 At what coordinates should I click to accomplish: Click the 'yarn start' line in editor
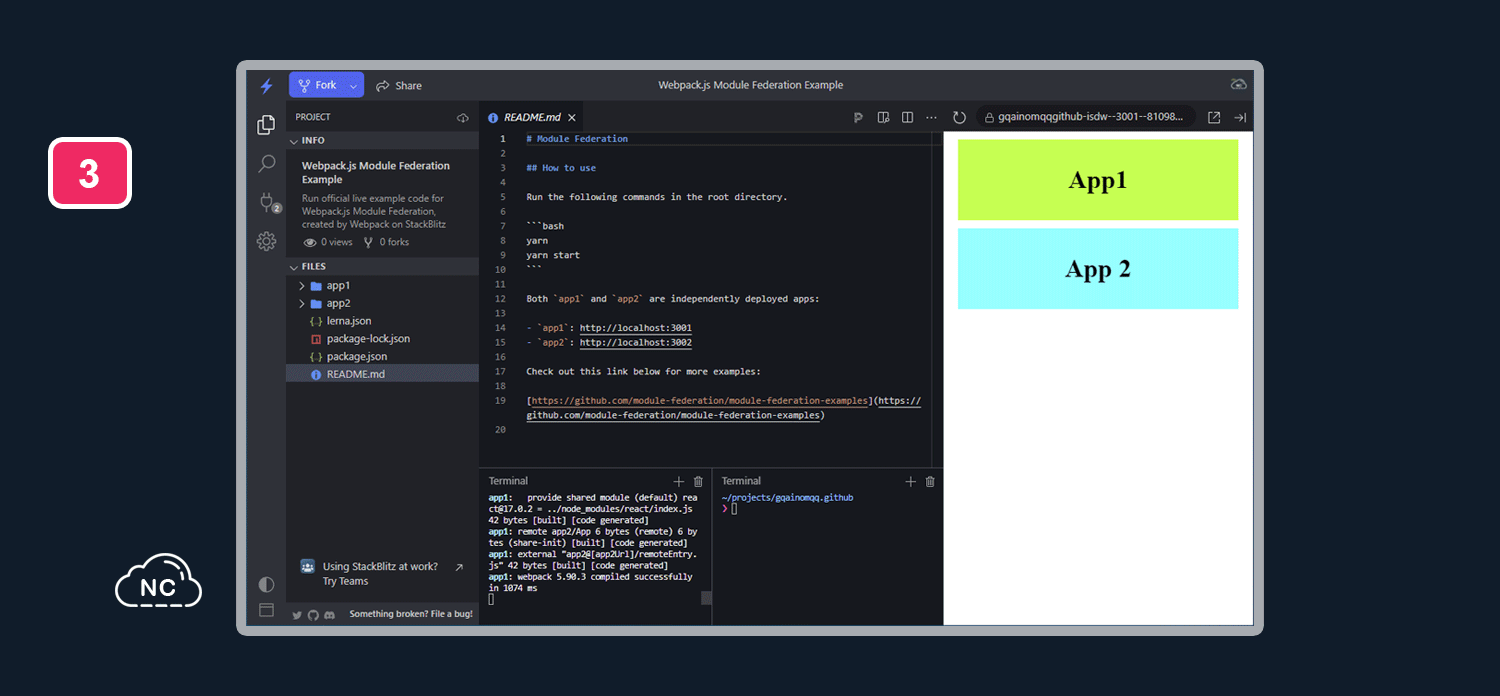(x=553, y=255)
